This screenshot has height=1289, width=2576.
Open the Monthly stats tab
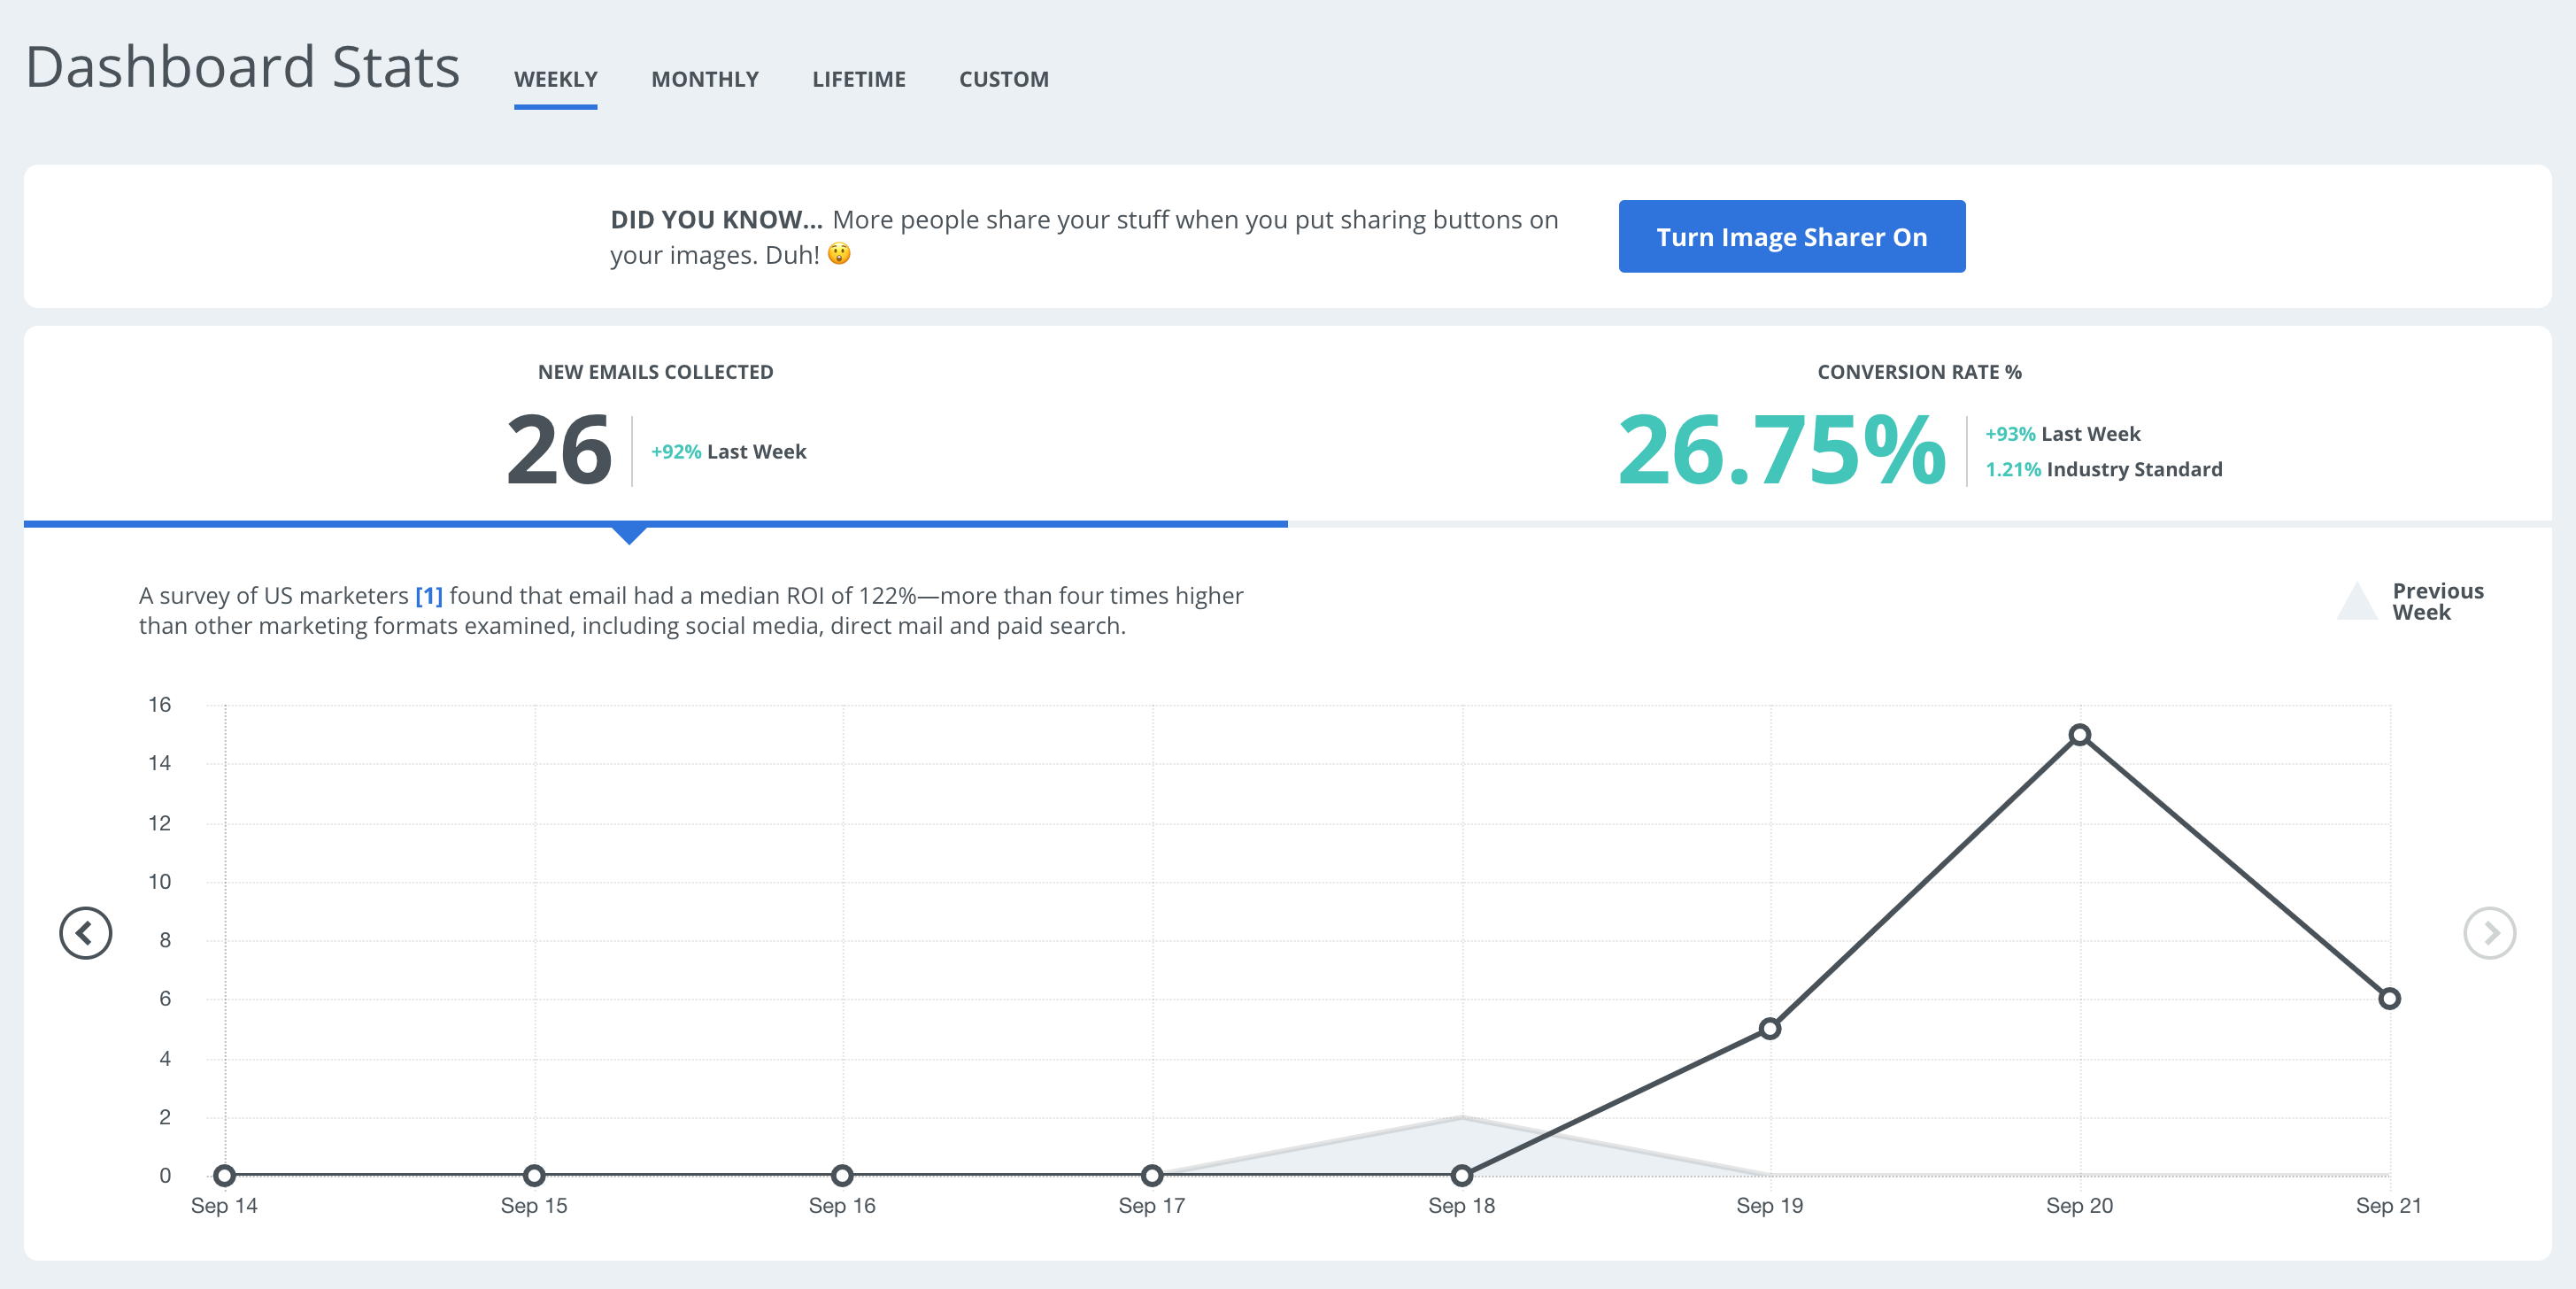[x=704, y=79]
